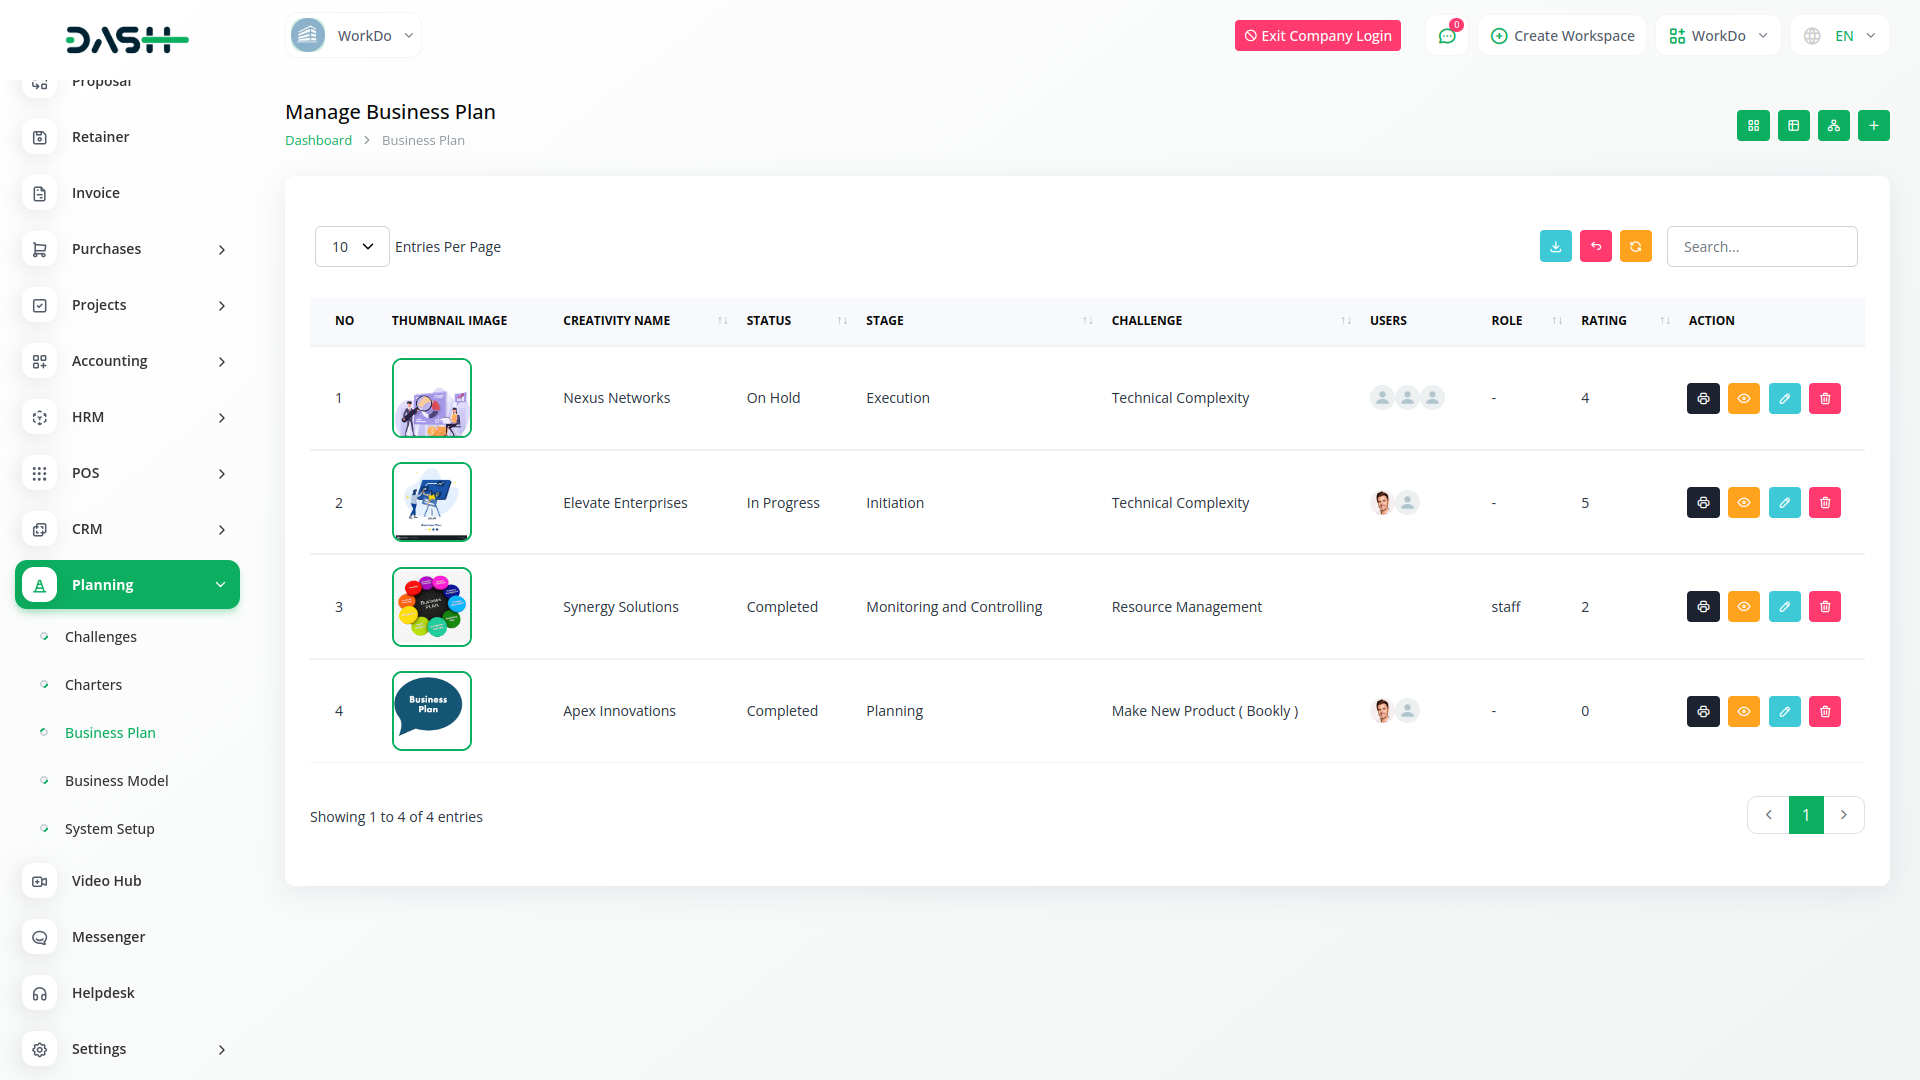1920x1080 pixels.
Task: Select Challenges under Planning
Action: click(100, 637)
